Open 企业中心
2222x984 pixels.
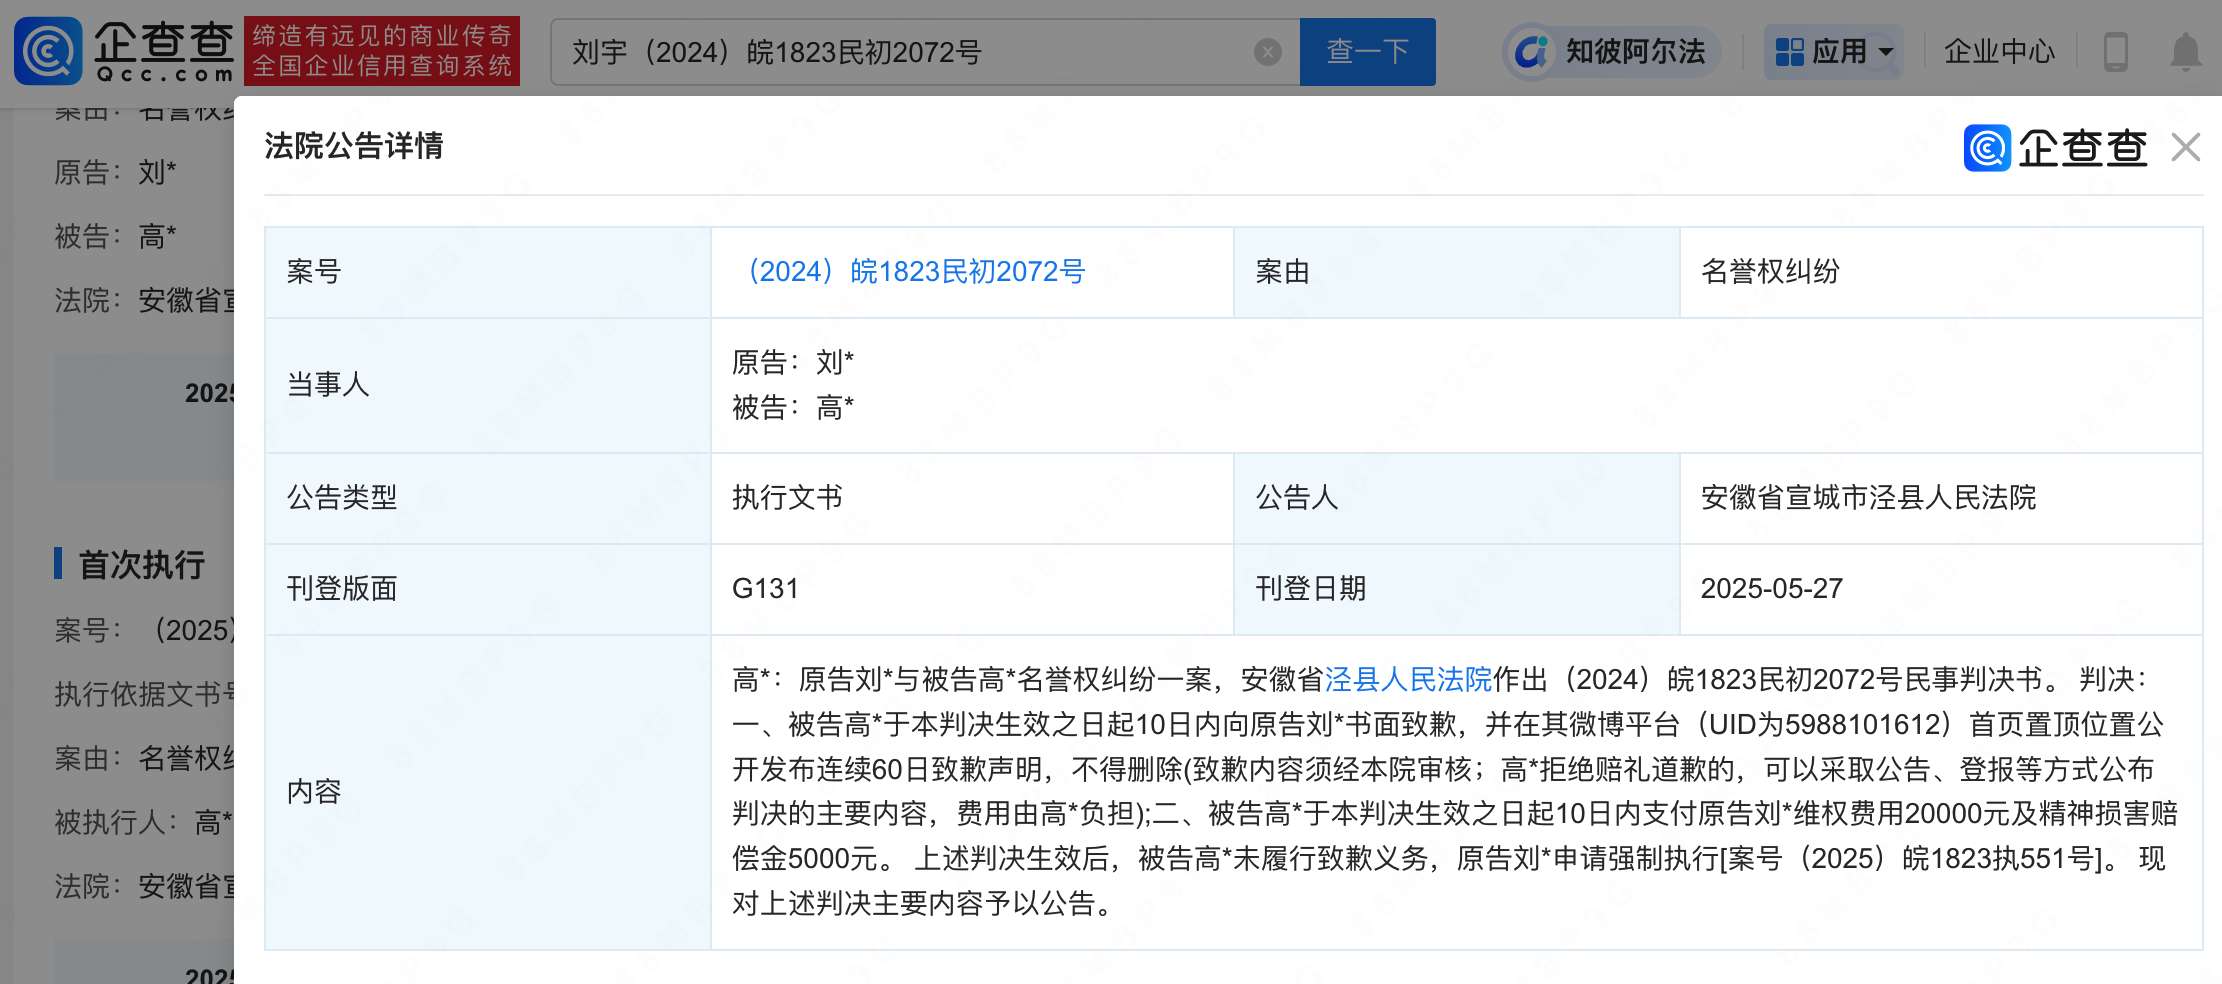[1999, 51]
